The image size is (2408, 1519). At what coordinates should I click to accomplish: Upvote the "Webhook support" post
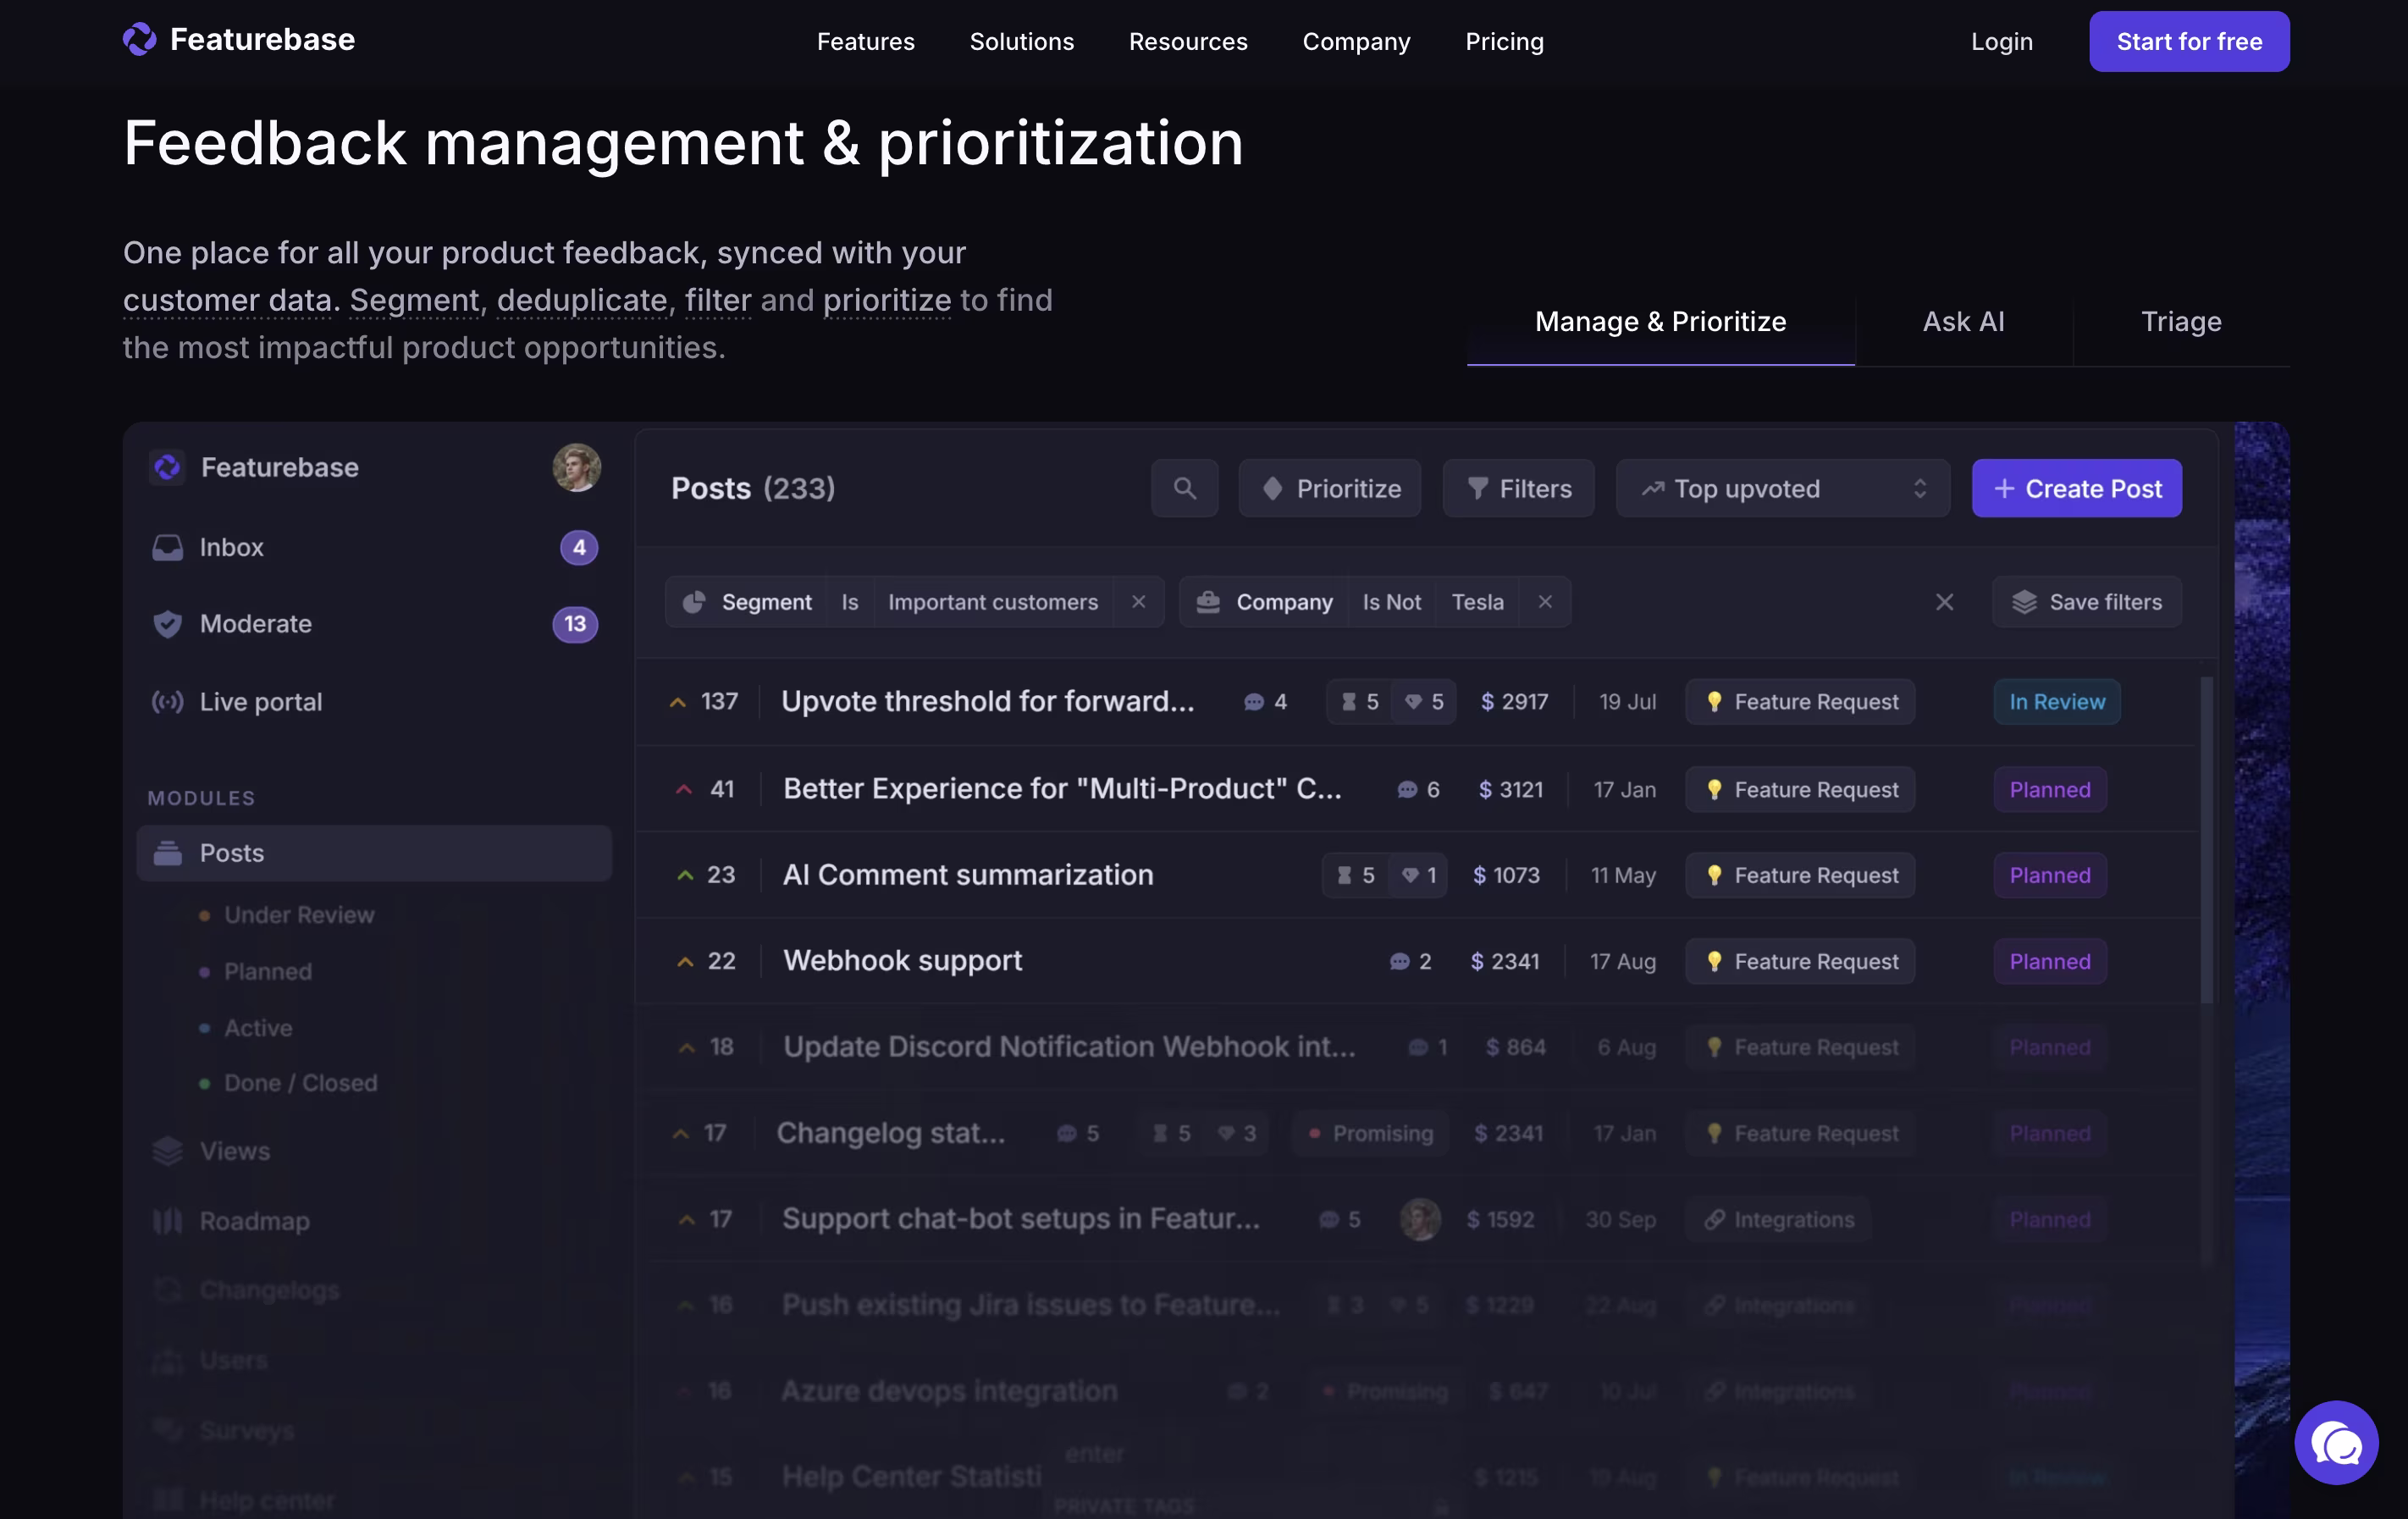coord(685,961)
